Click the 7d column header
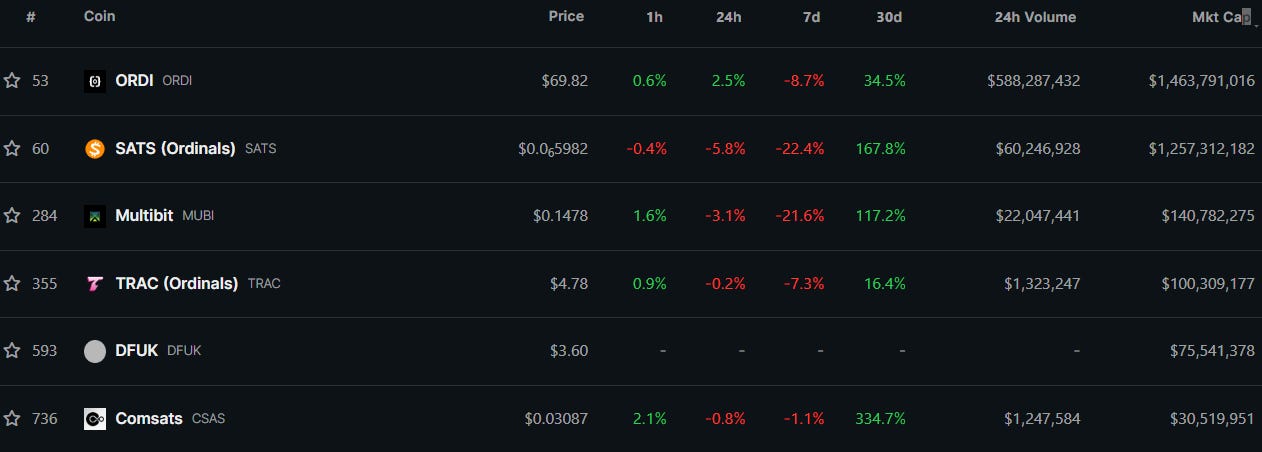Viewport: 1262px width, 452px height. (x=811, y=17)
